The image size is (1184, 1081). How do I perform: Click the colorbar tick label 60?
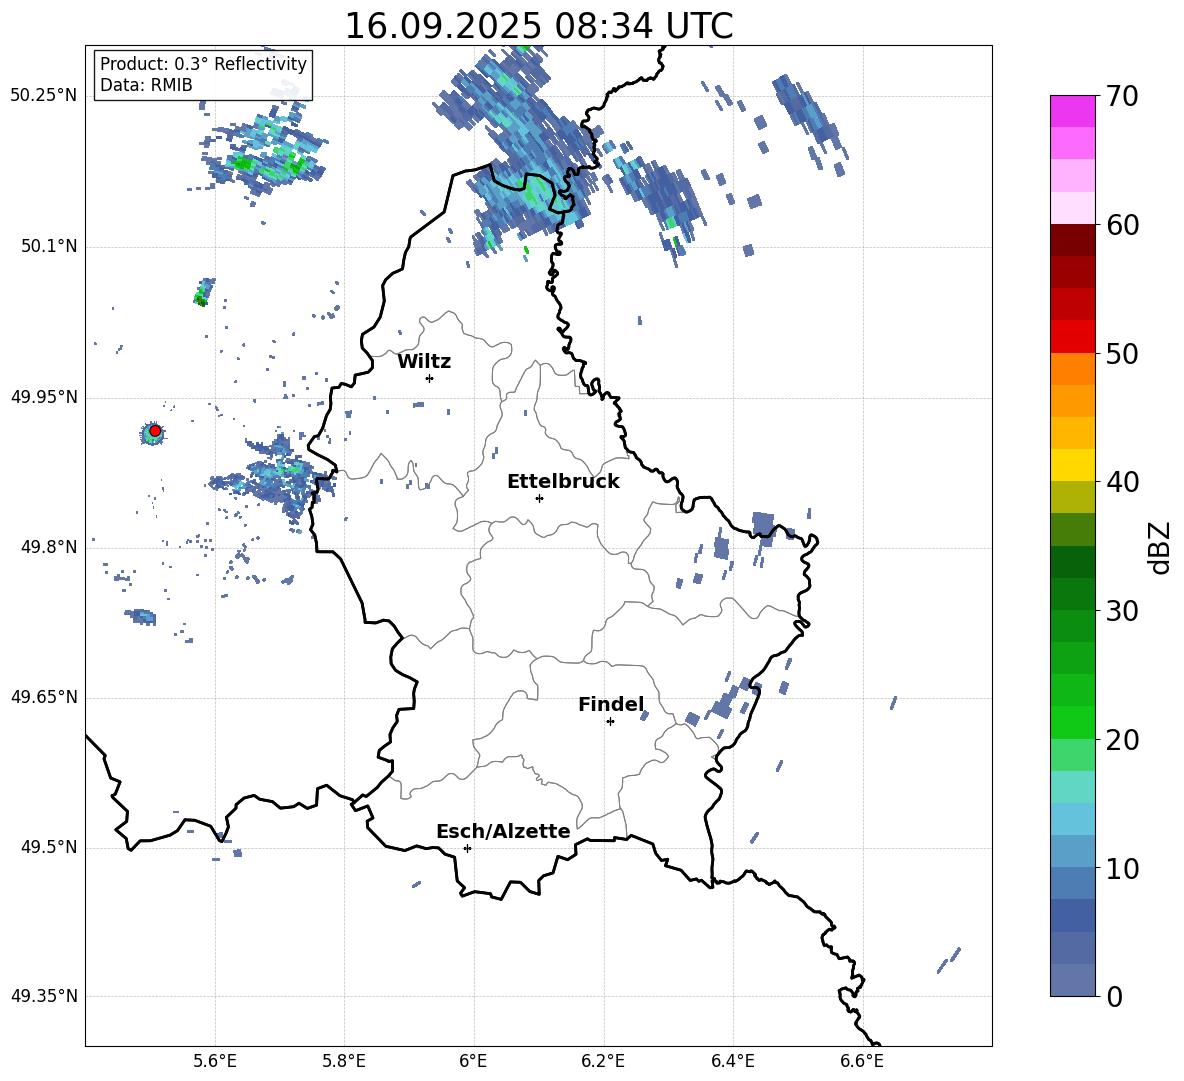[x=1122, y=225]
